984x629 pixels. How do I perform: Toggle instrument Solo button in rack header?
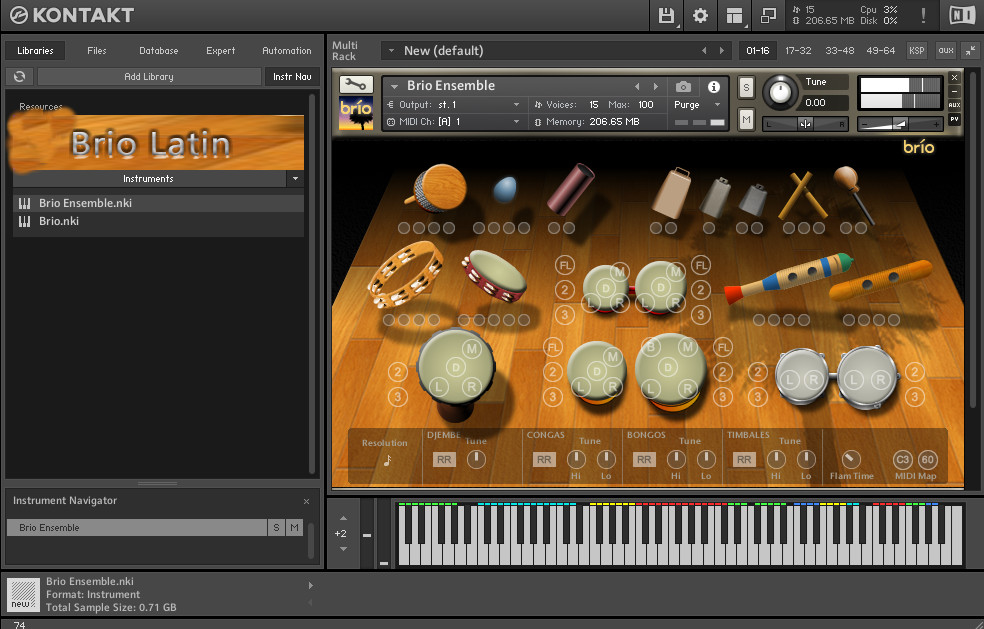tap(746, 88)
